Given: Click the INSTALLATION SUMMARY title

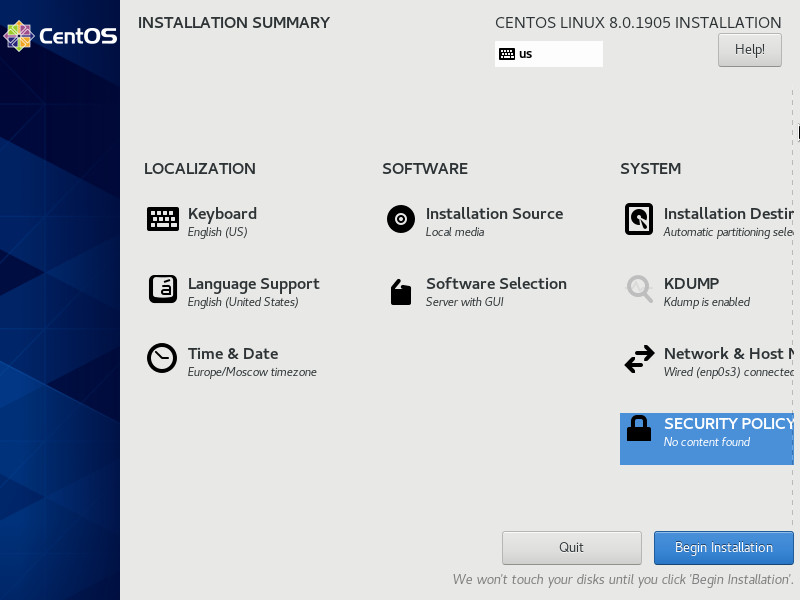Looking at the screenshot, I should click(234, 23).
